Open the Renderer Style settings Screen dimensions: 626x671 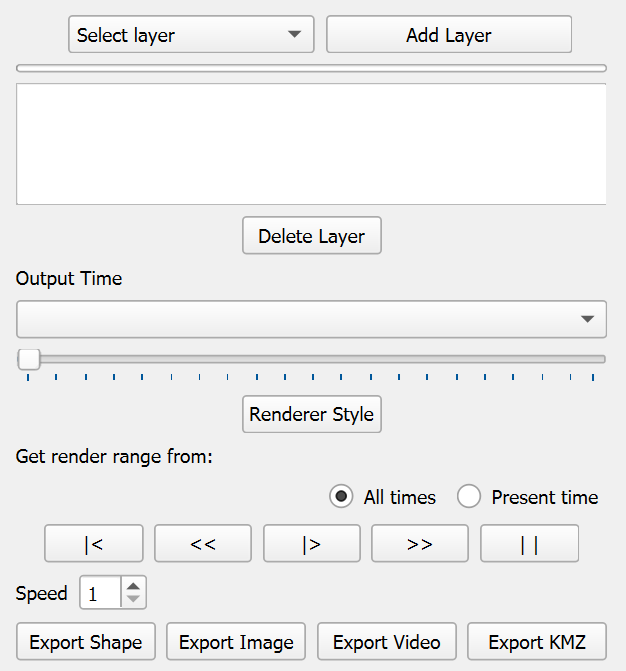tap(311, 414)
